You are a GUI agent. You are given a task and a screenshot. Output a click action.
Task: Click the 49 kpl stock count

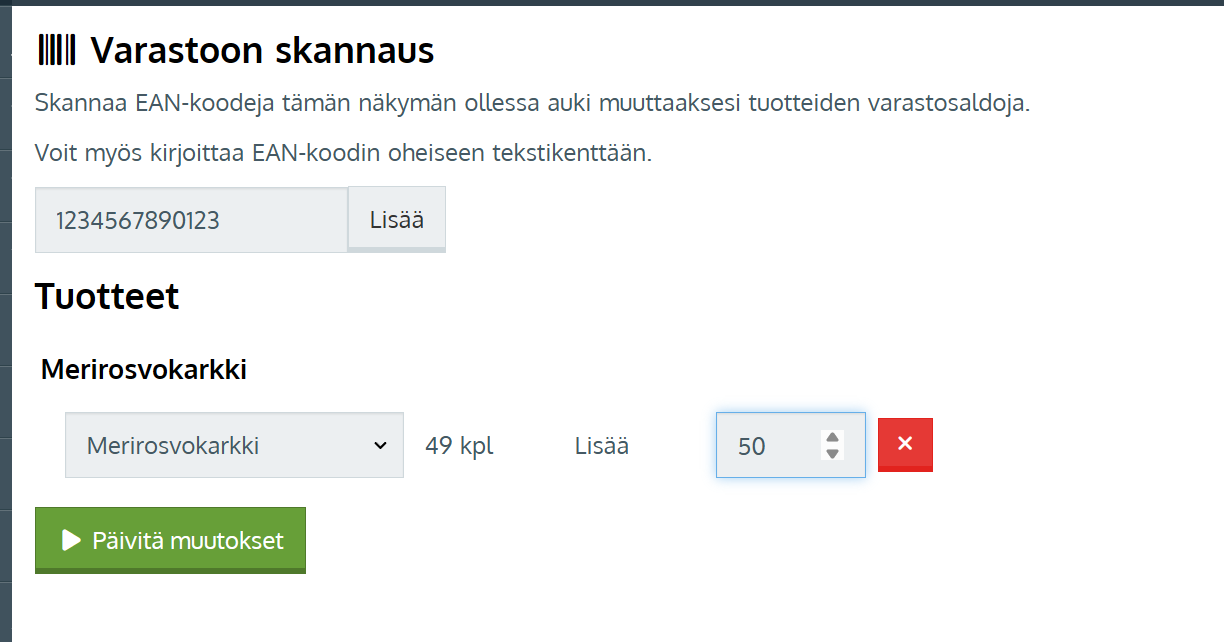[x=459, y=445]
